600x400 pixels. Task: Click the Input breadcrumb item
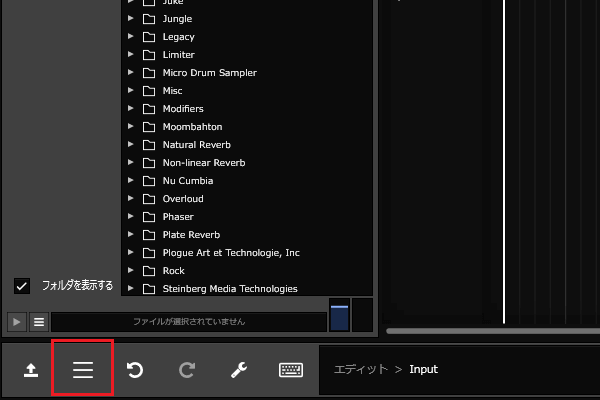[423, 370]
